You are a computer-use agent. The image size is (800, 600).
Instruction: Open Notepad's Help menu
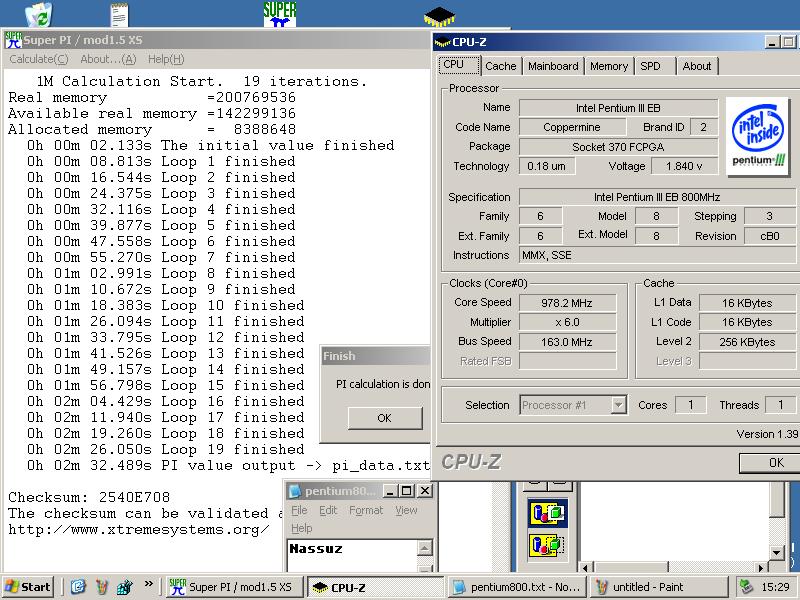tap(302, 528)
